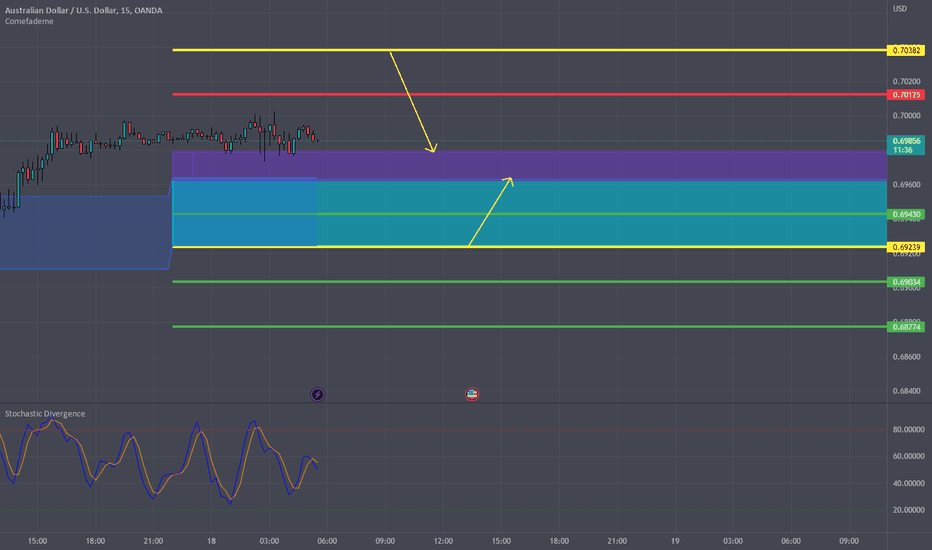Select the yellow 0.69239 price label
The width and height of the screenshot is (932, 550).
pyautogui.click(x=906, y=247)
